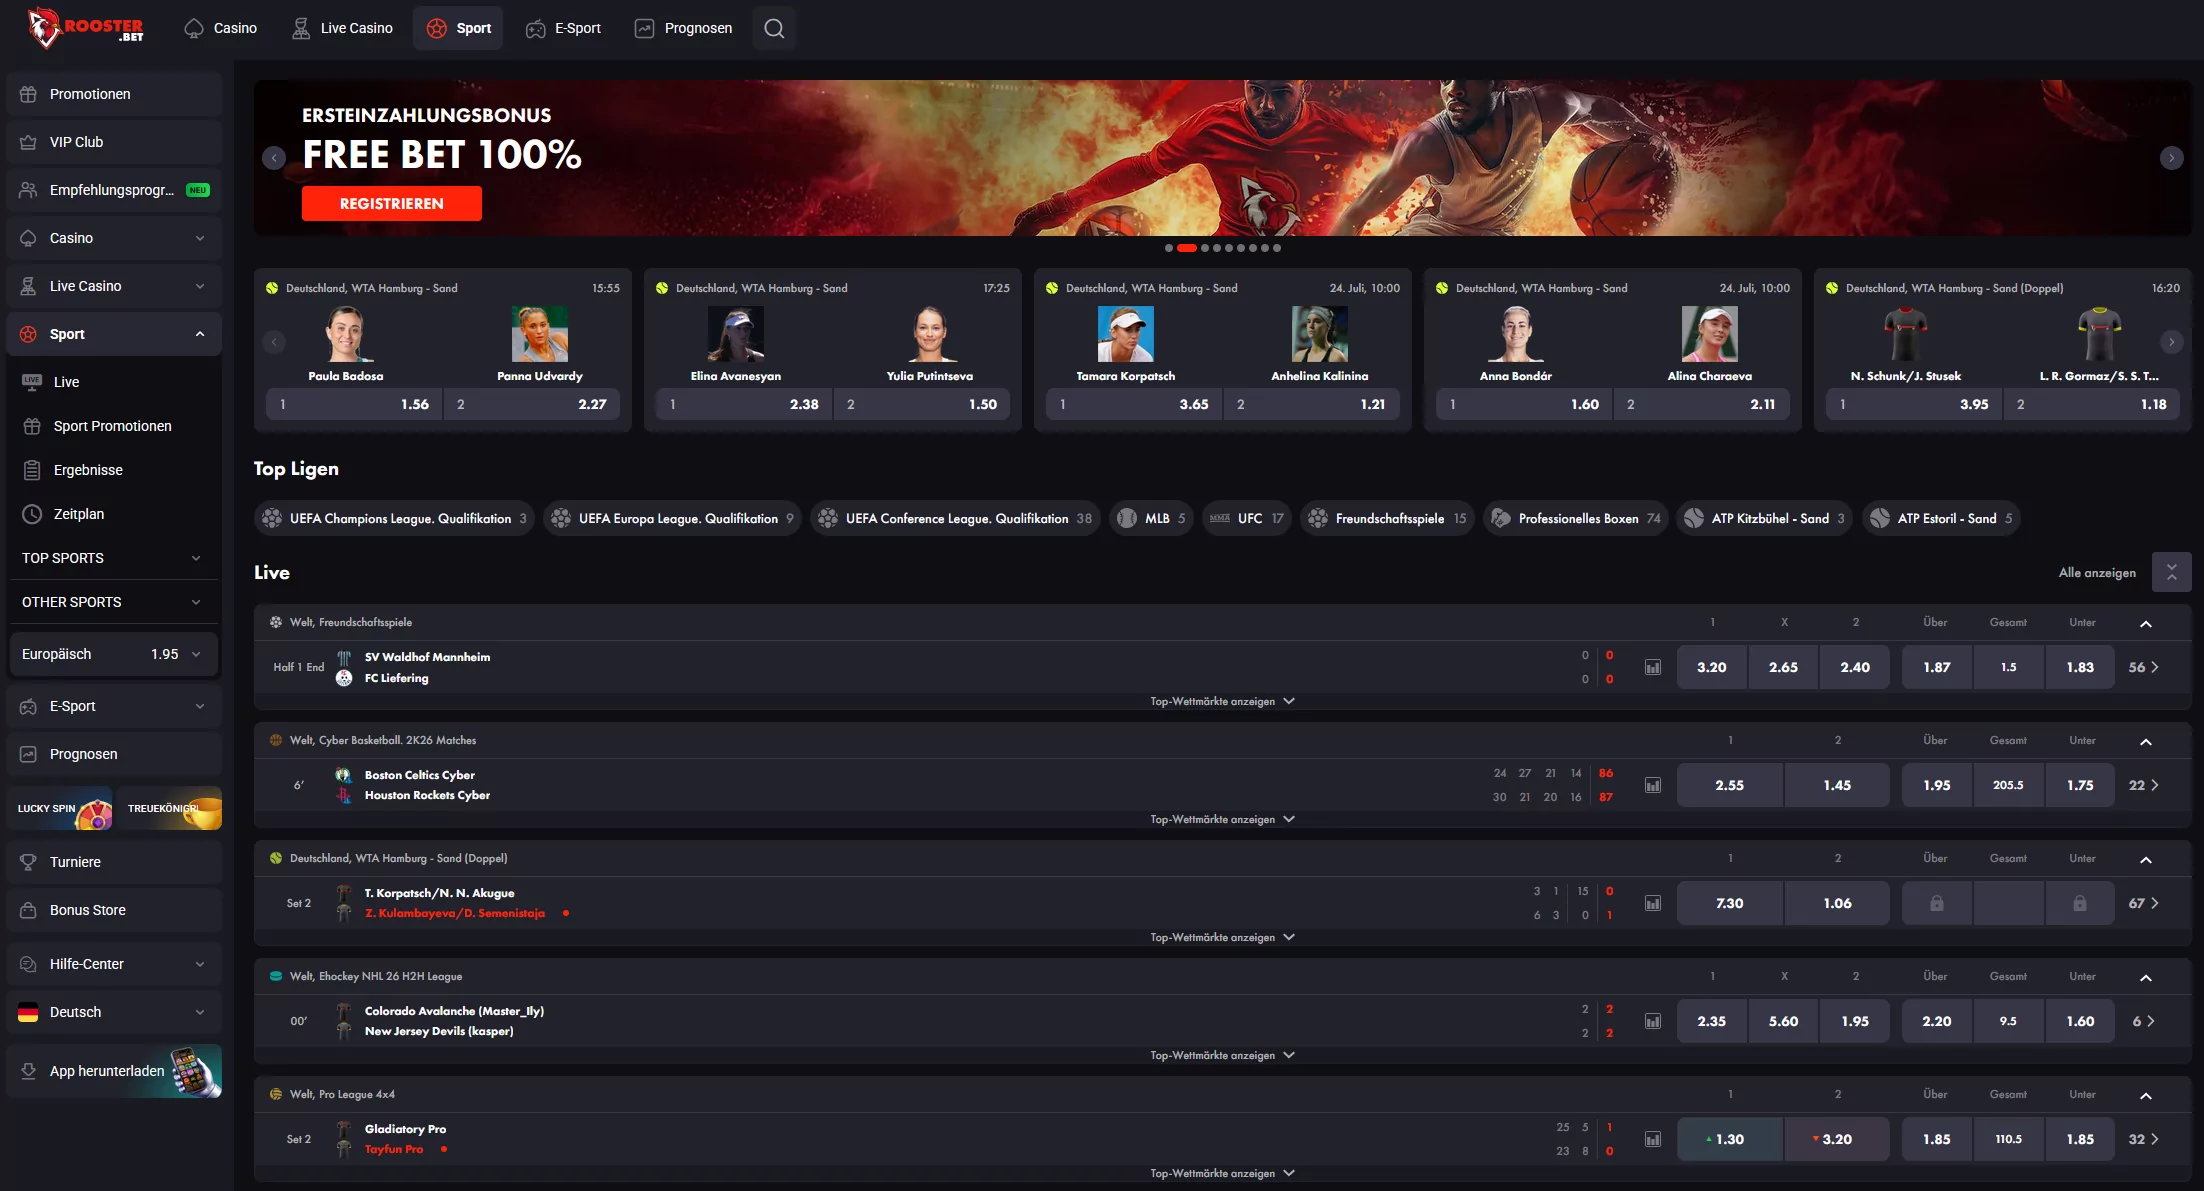Click Alle anzeigen link in Live section

pos(2097,572)
